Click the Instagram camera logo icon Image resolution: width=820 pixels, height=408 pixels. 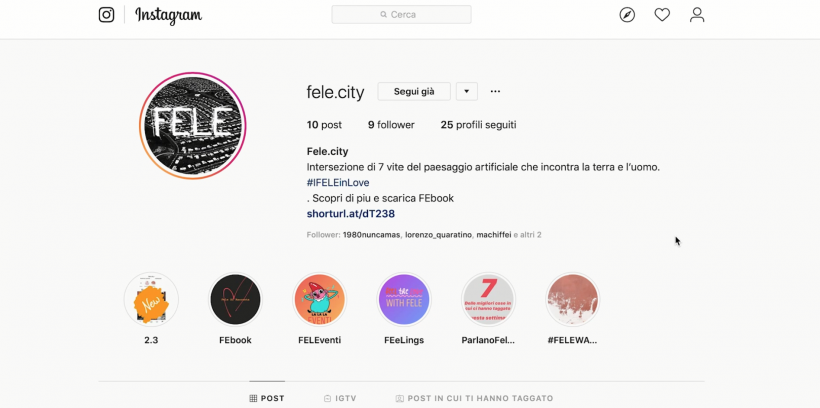click(x=107, y=15)
